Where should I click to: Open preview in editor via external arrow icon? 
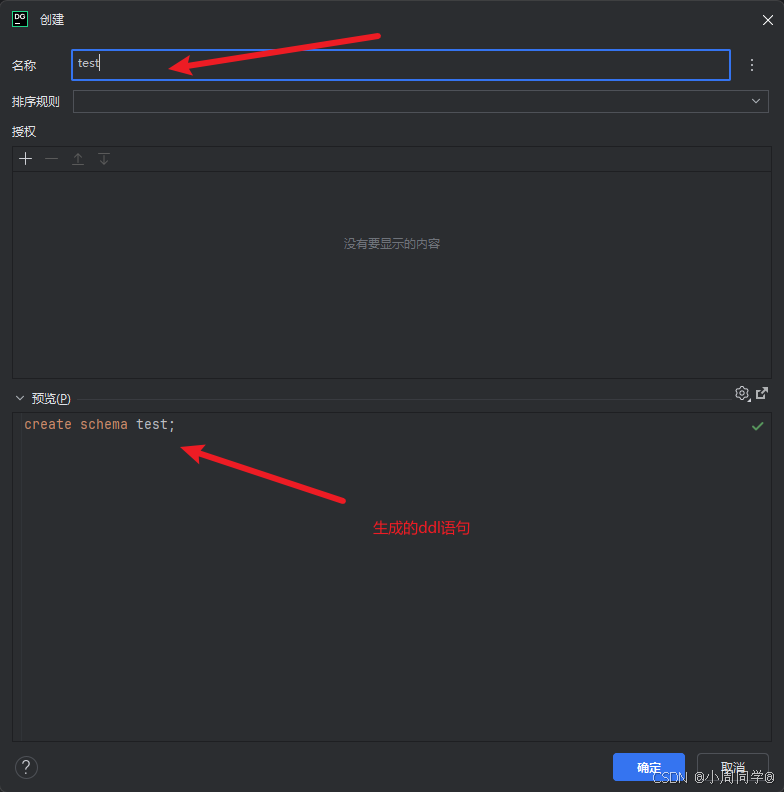762,393
